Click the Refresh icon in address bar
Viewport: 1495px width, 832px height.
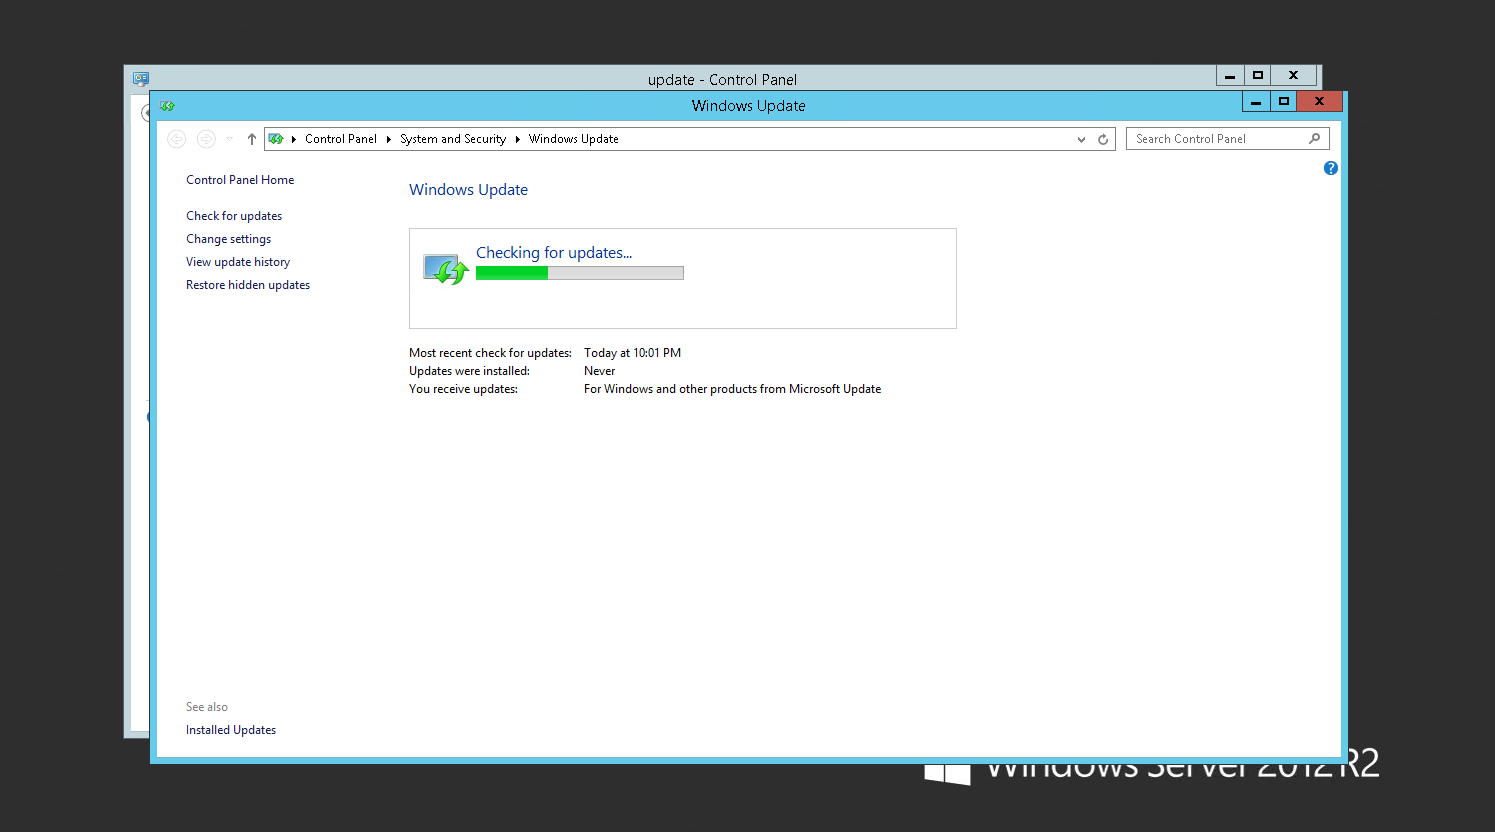tap(1103, 140)
